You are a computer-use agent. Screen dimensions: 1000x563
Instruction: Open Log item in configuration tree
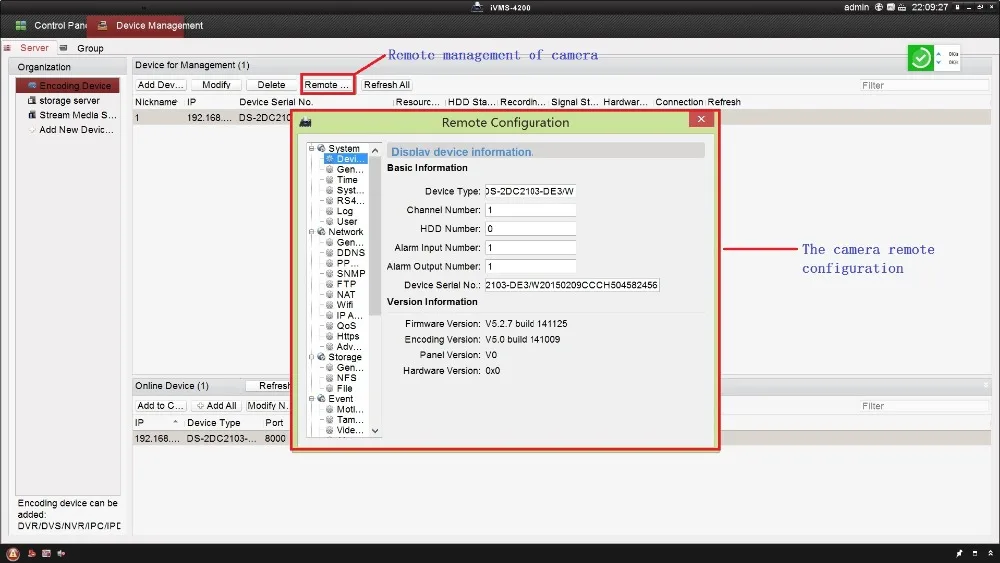(x=339, y=211)
